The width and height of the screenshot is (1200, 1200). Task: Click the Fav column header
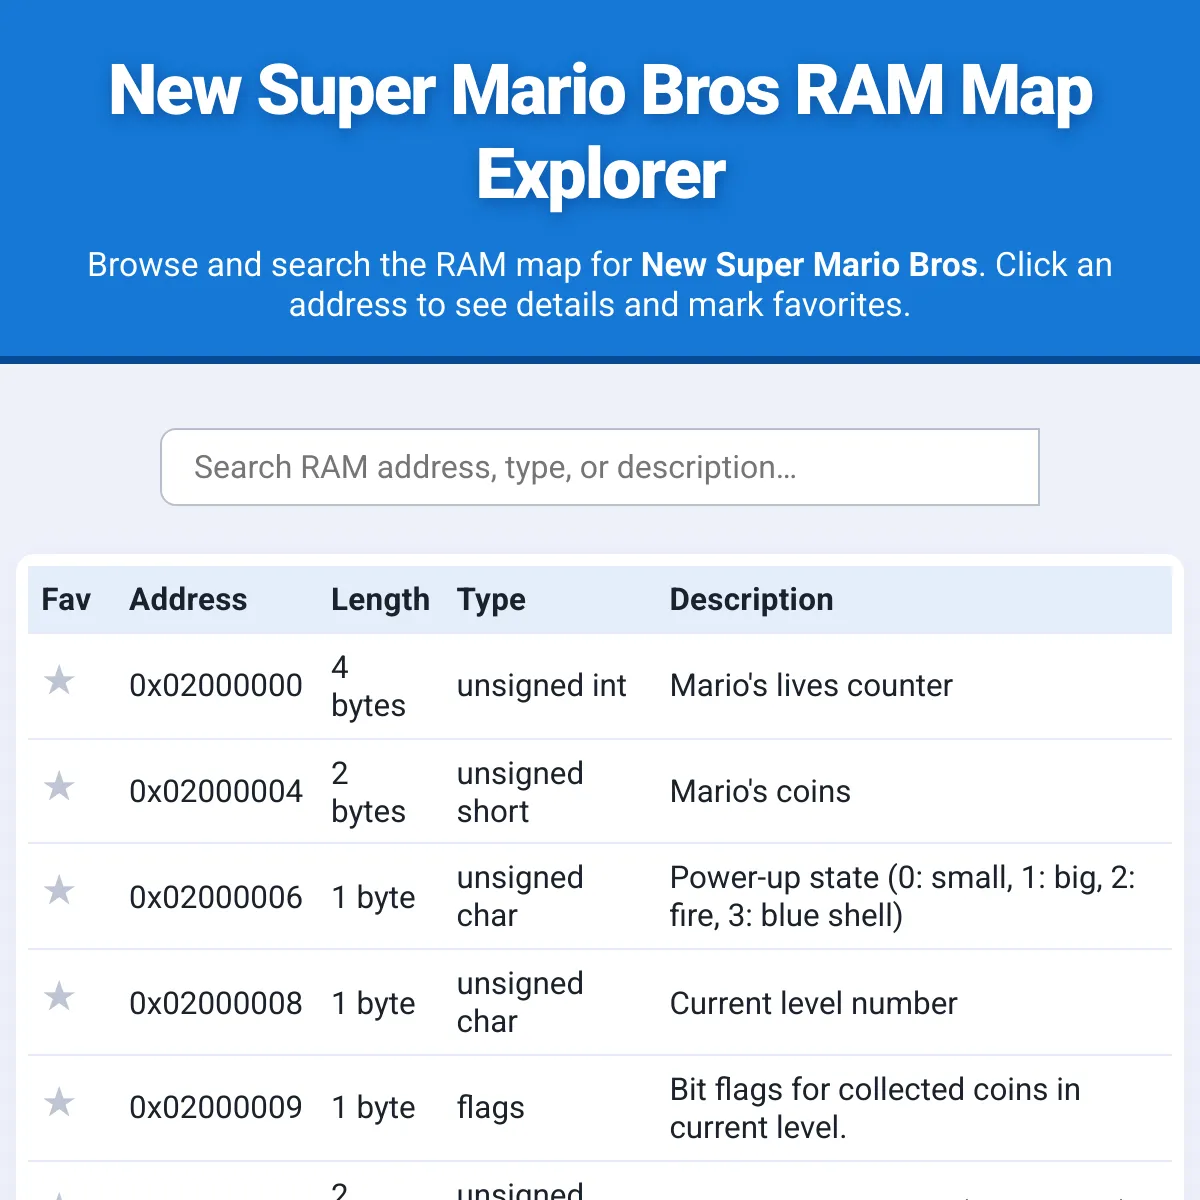point(66,600)
